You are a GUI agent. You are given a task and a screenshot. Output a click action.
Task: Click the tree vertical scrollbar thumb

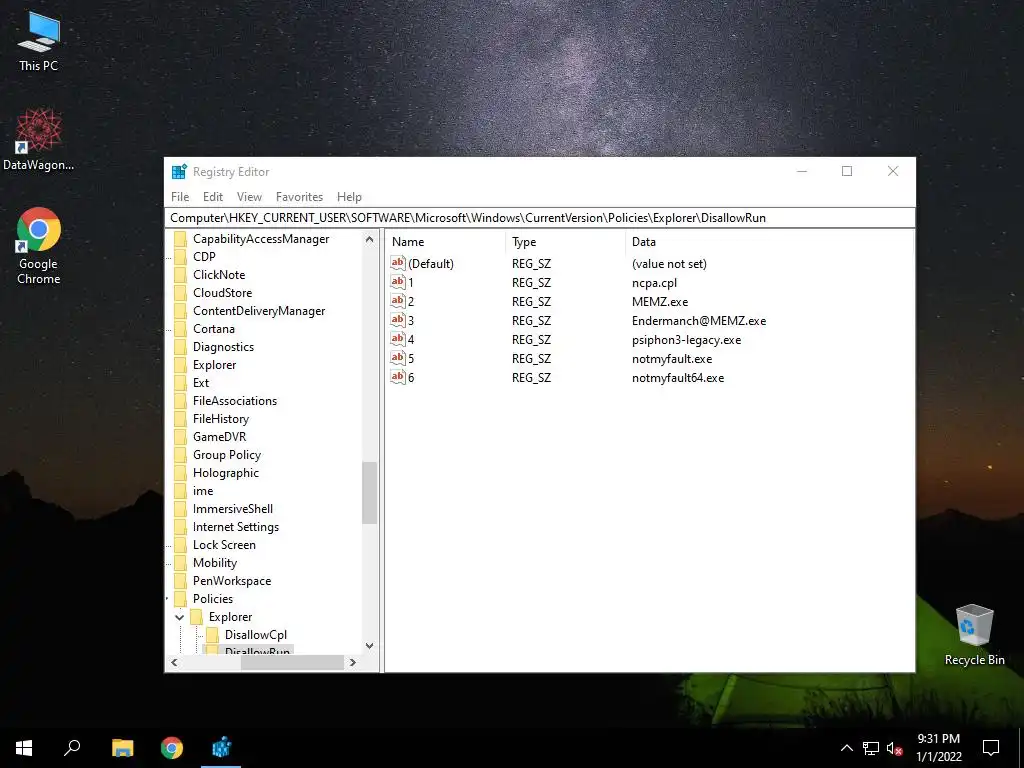click(370, 492)
